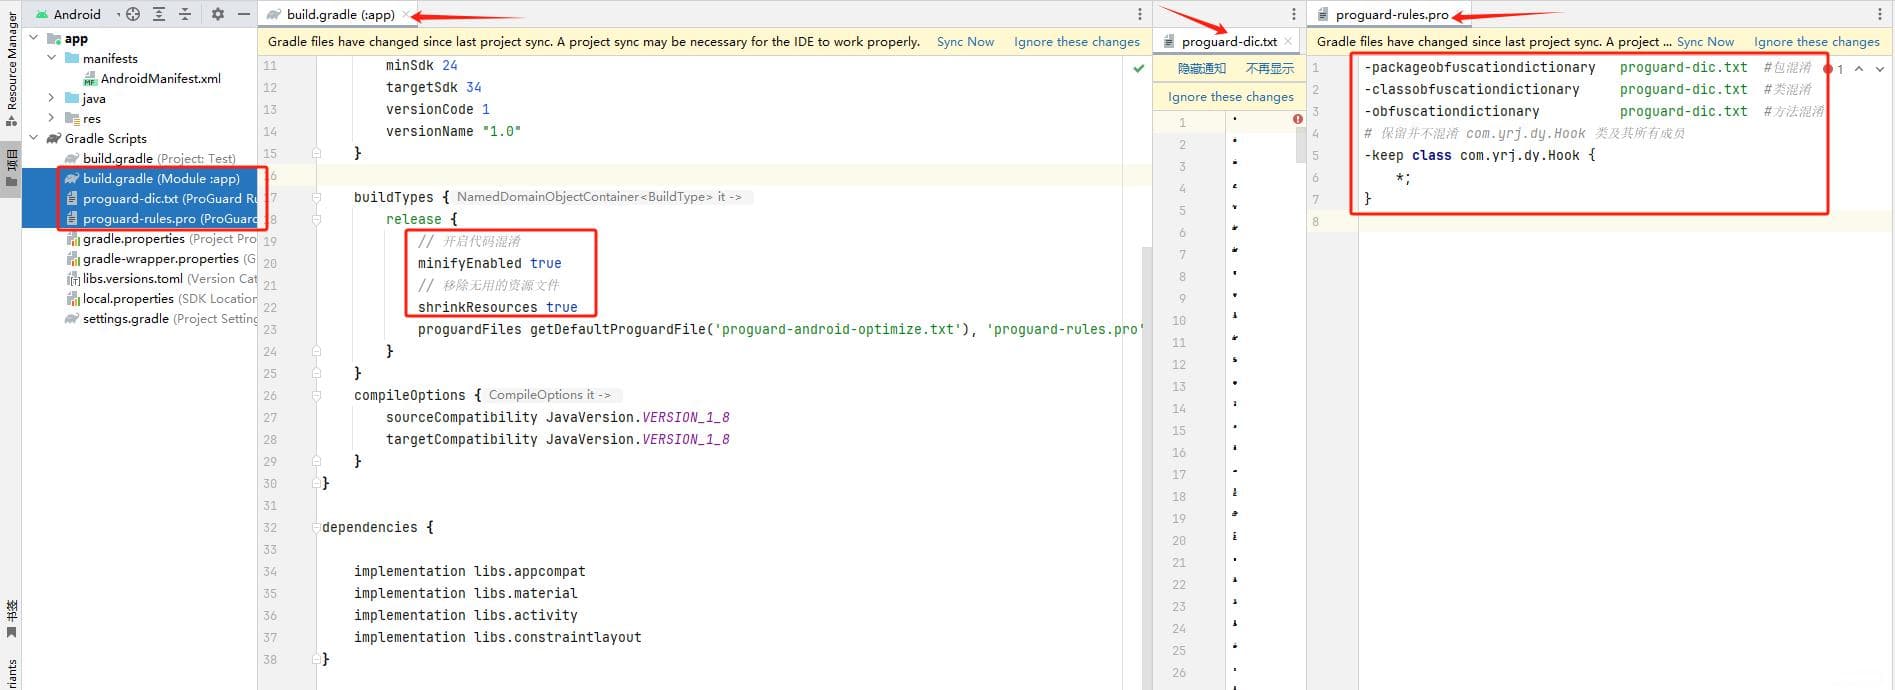The image size is (1895, 690).
Task: Open tab options menu for proguard-rules.pro
Action: click(1882, 14)
